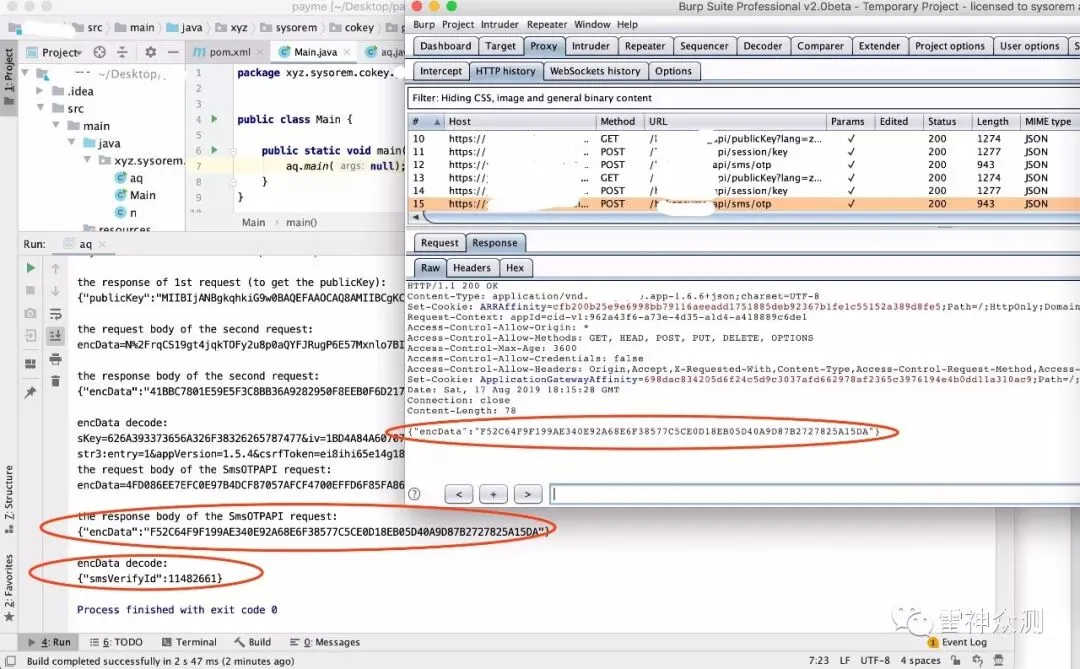
Task: Click lock icon in IntelliJ status bar
Action: tap(956, 660)
